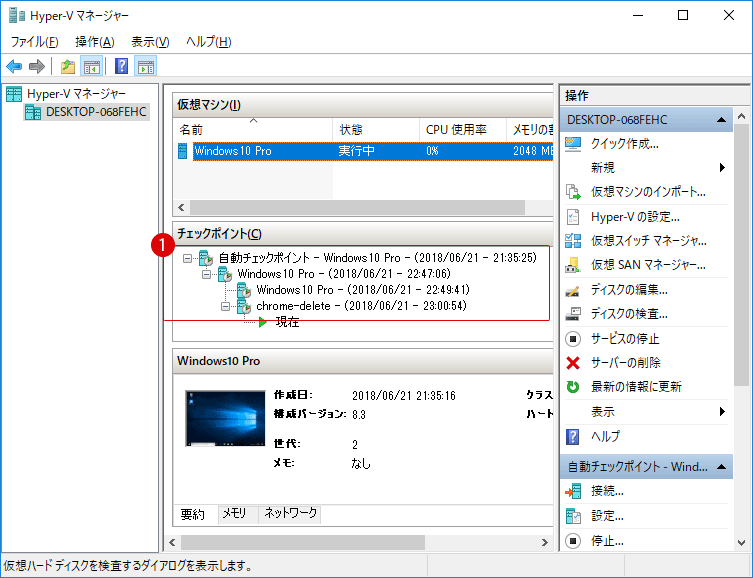Image resolution: width=753 pixels, height=578 pixels.
Task: Click 実行中 state cell of Windows10 Pro
Action: 356,151
